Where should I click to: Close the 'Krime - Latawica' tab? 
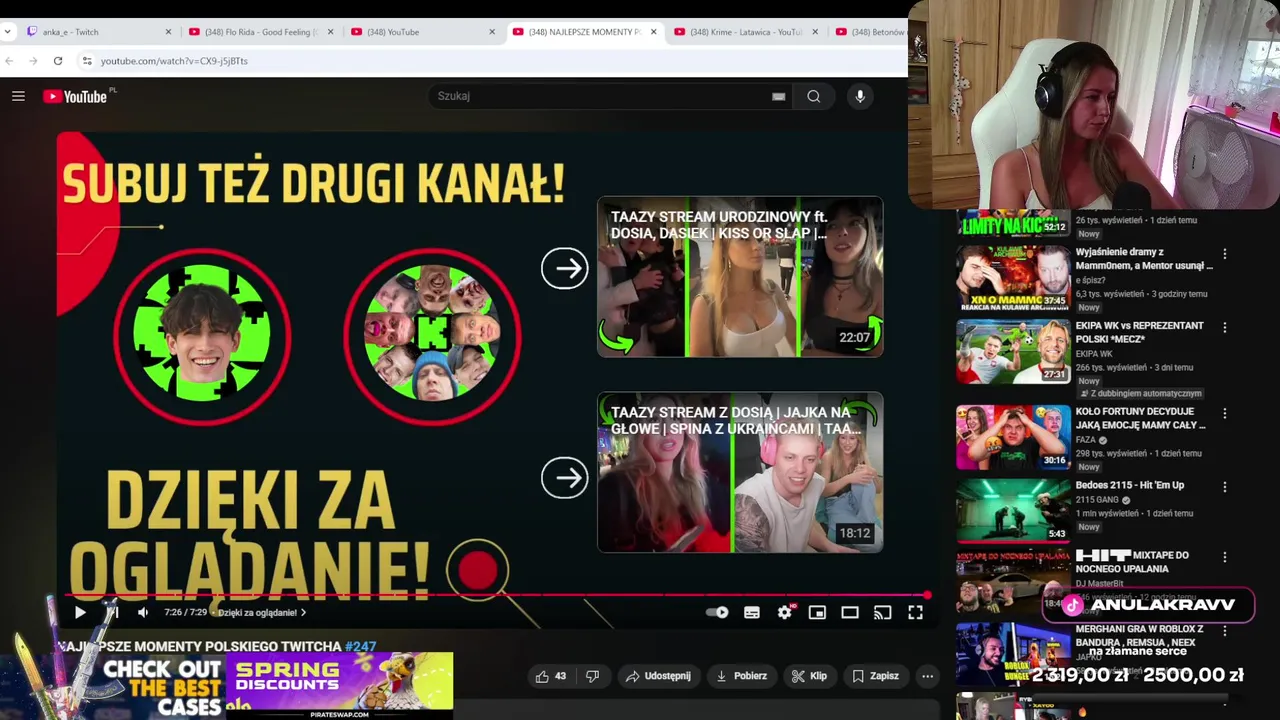coord(815,32)
